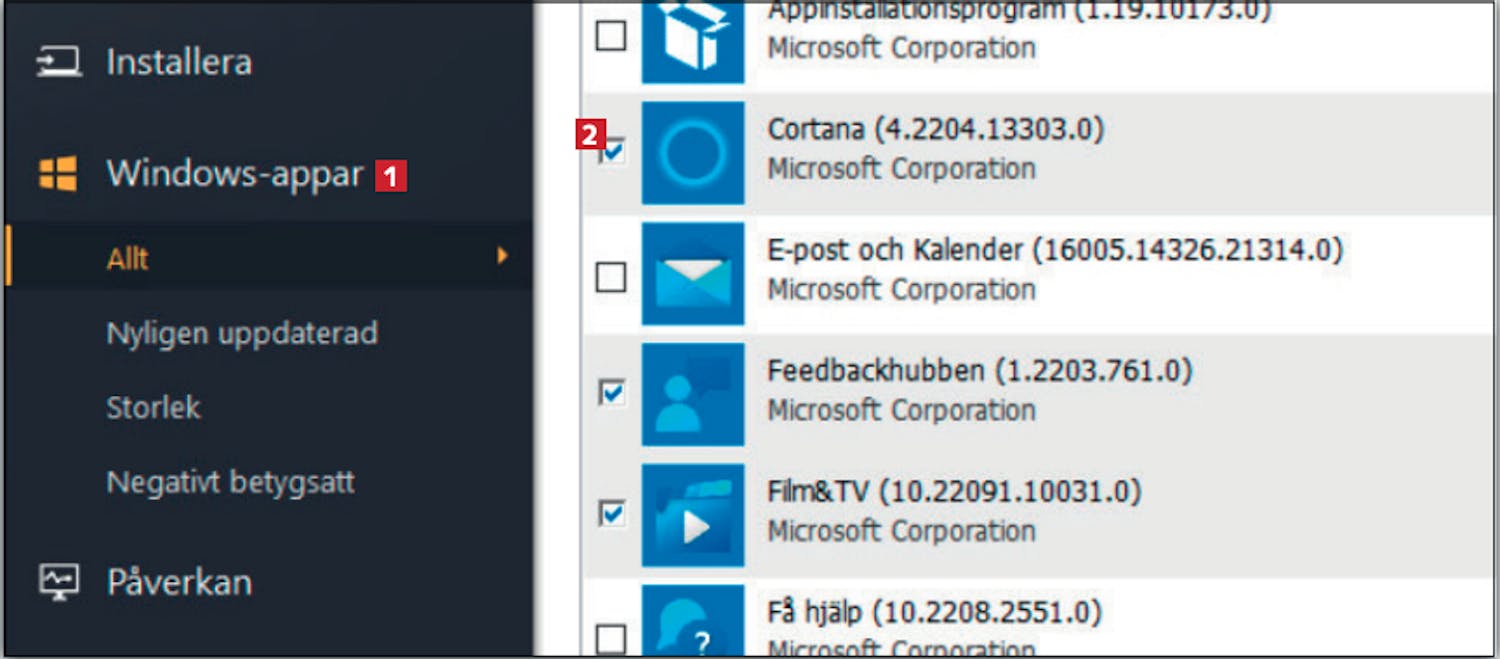
Task: Click Microsoft Corporation under E-post och Kalender
Action: click(901, 290)
